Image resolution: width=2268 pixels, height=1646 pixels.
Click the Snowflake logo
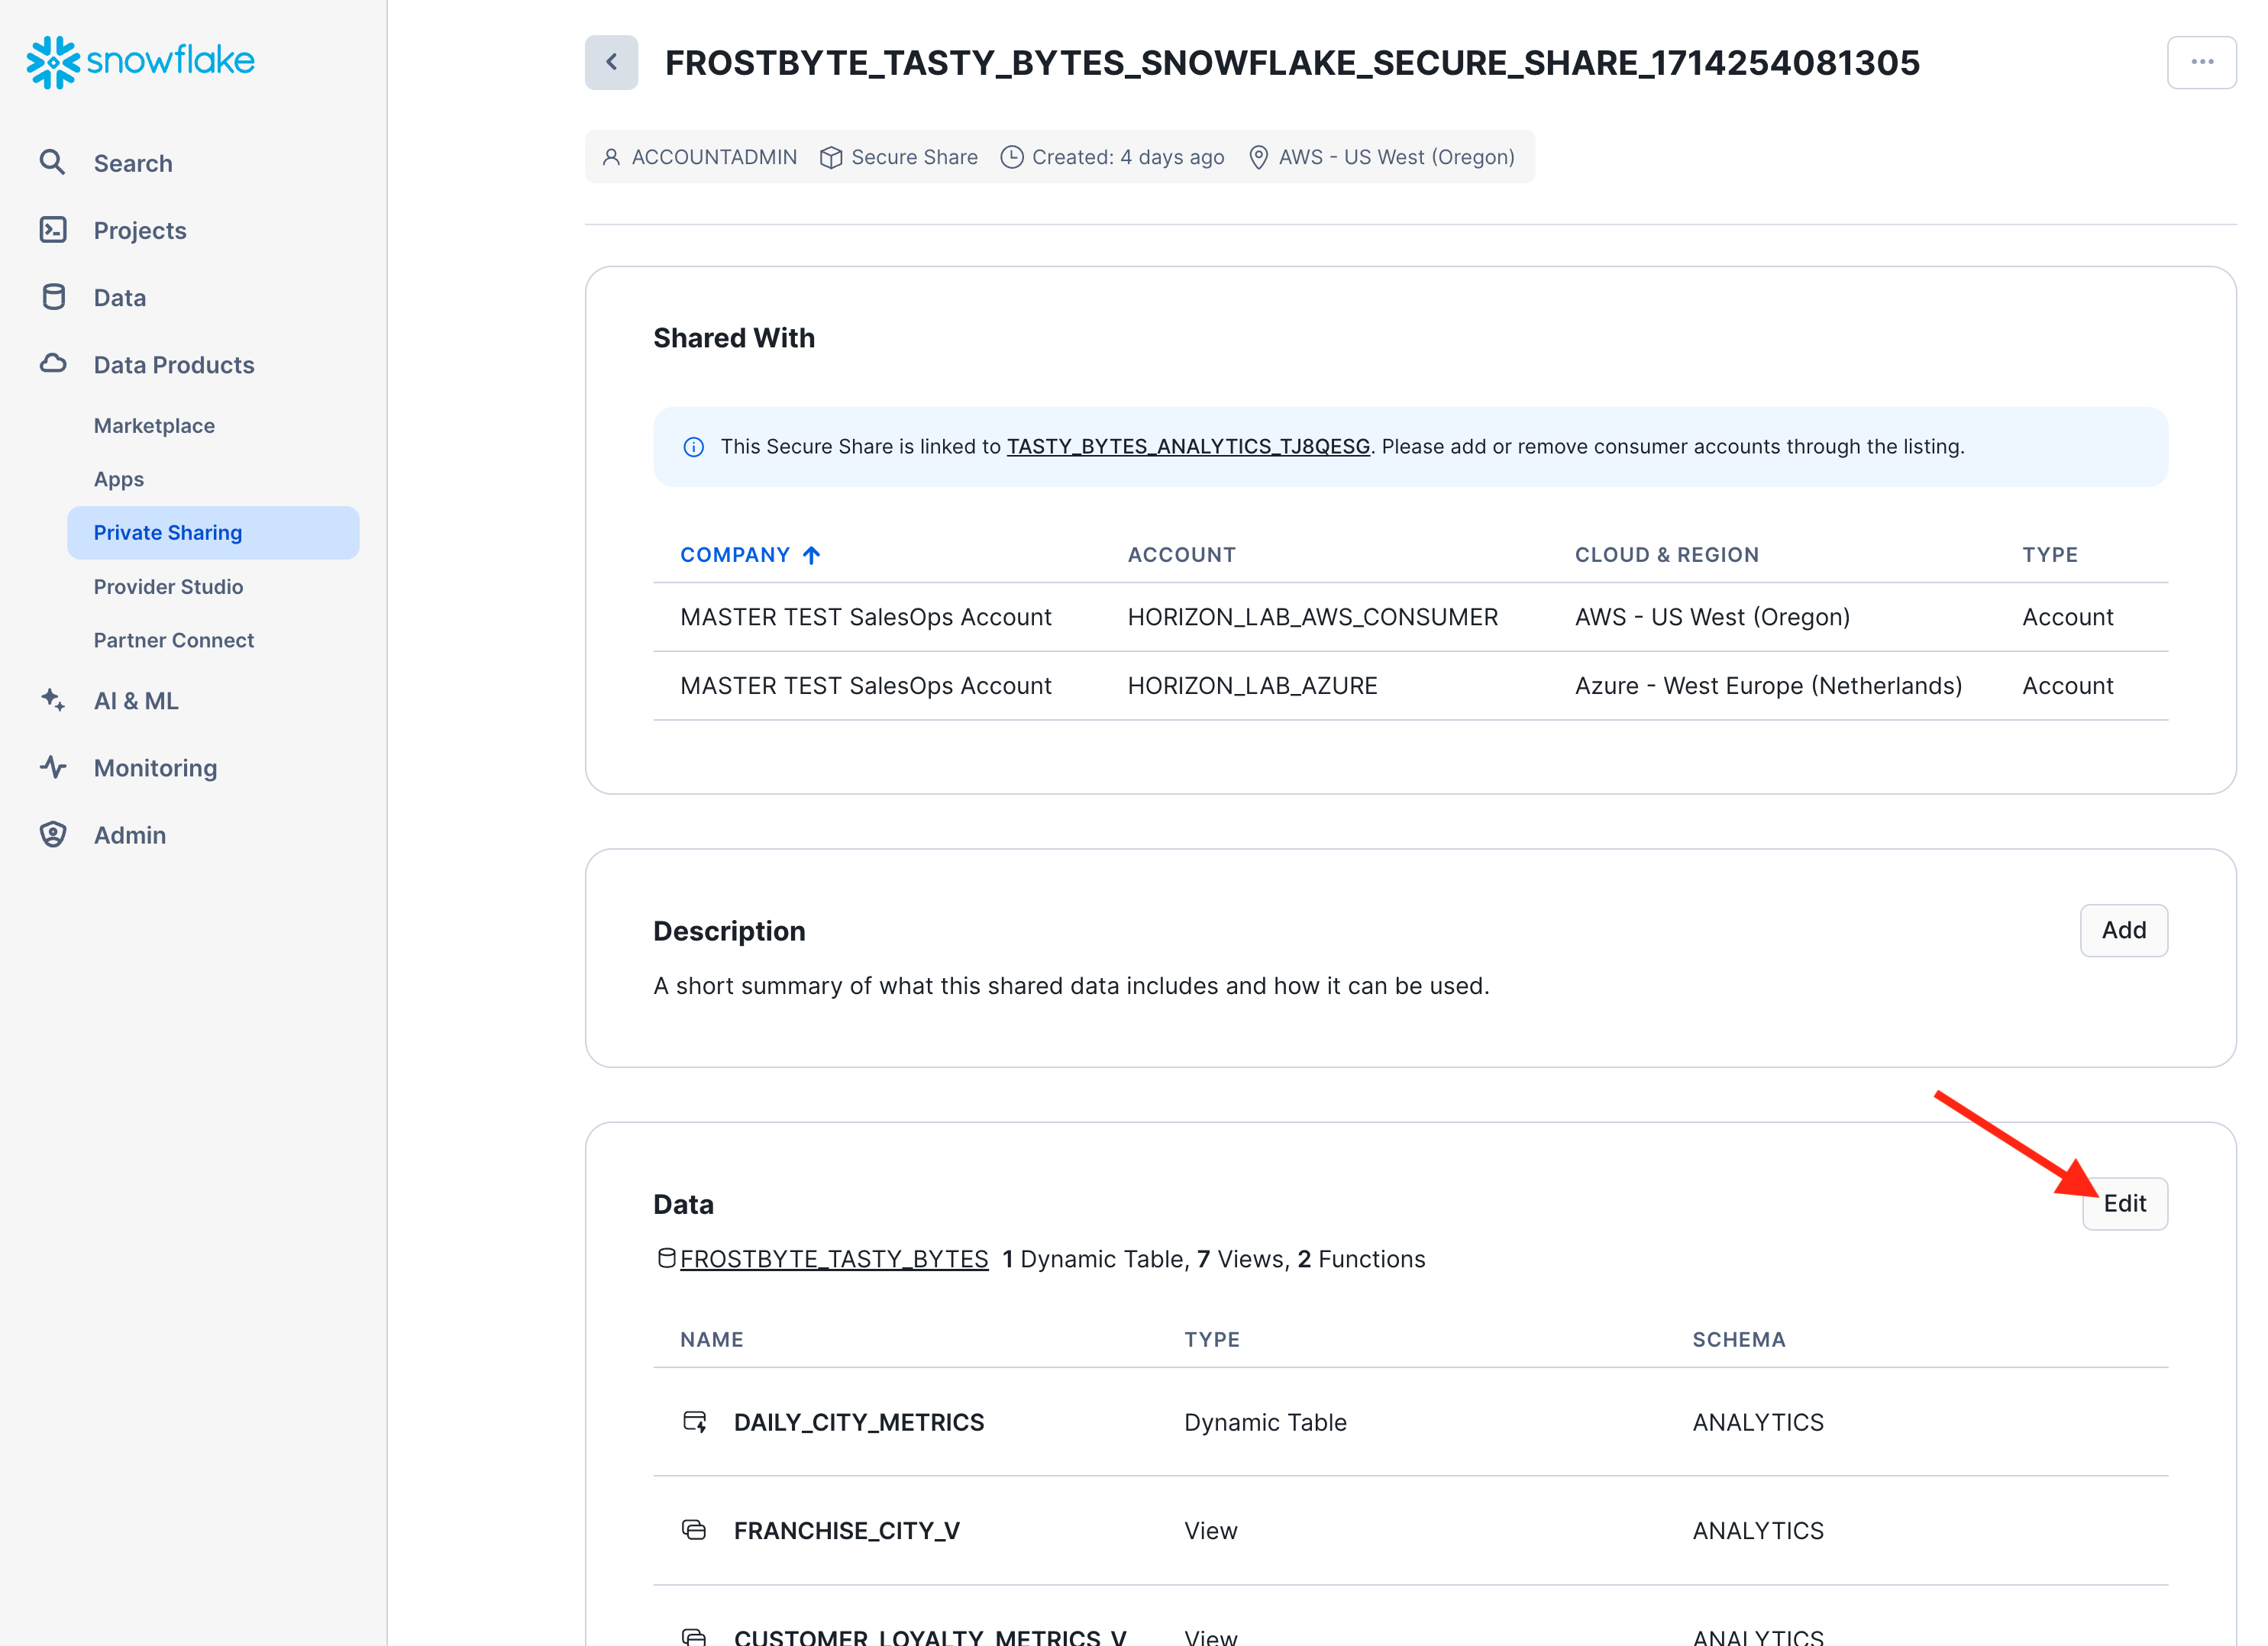140,61
